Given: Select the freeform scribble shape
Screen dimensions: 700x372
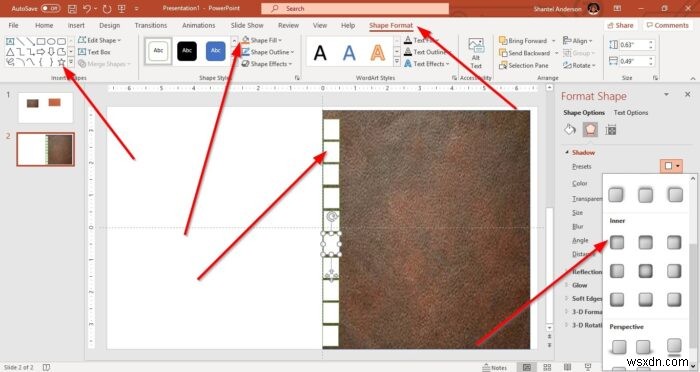Looking at the screenshot, I should pos(10,62).
